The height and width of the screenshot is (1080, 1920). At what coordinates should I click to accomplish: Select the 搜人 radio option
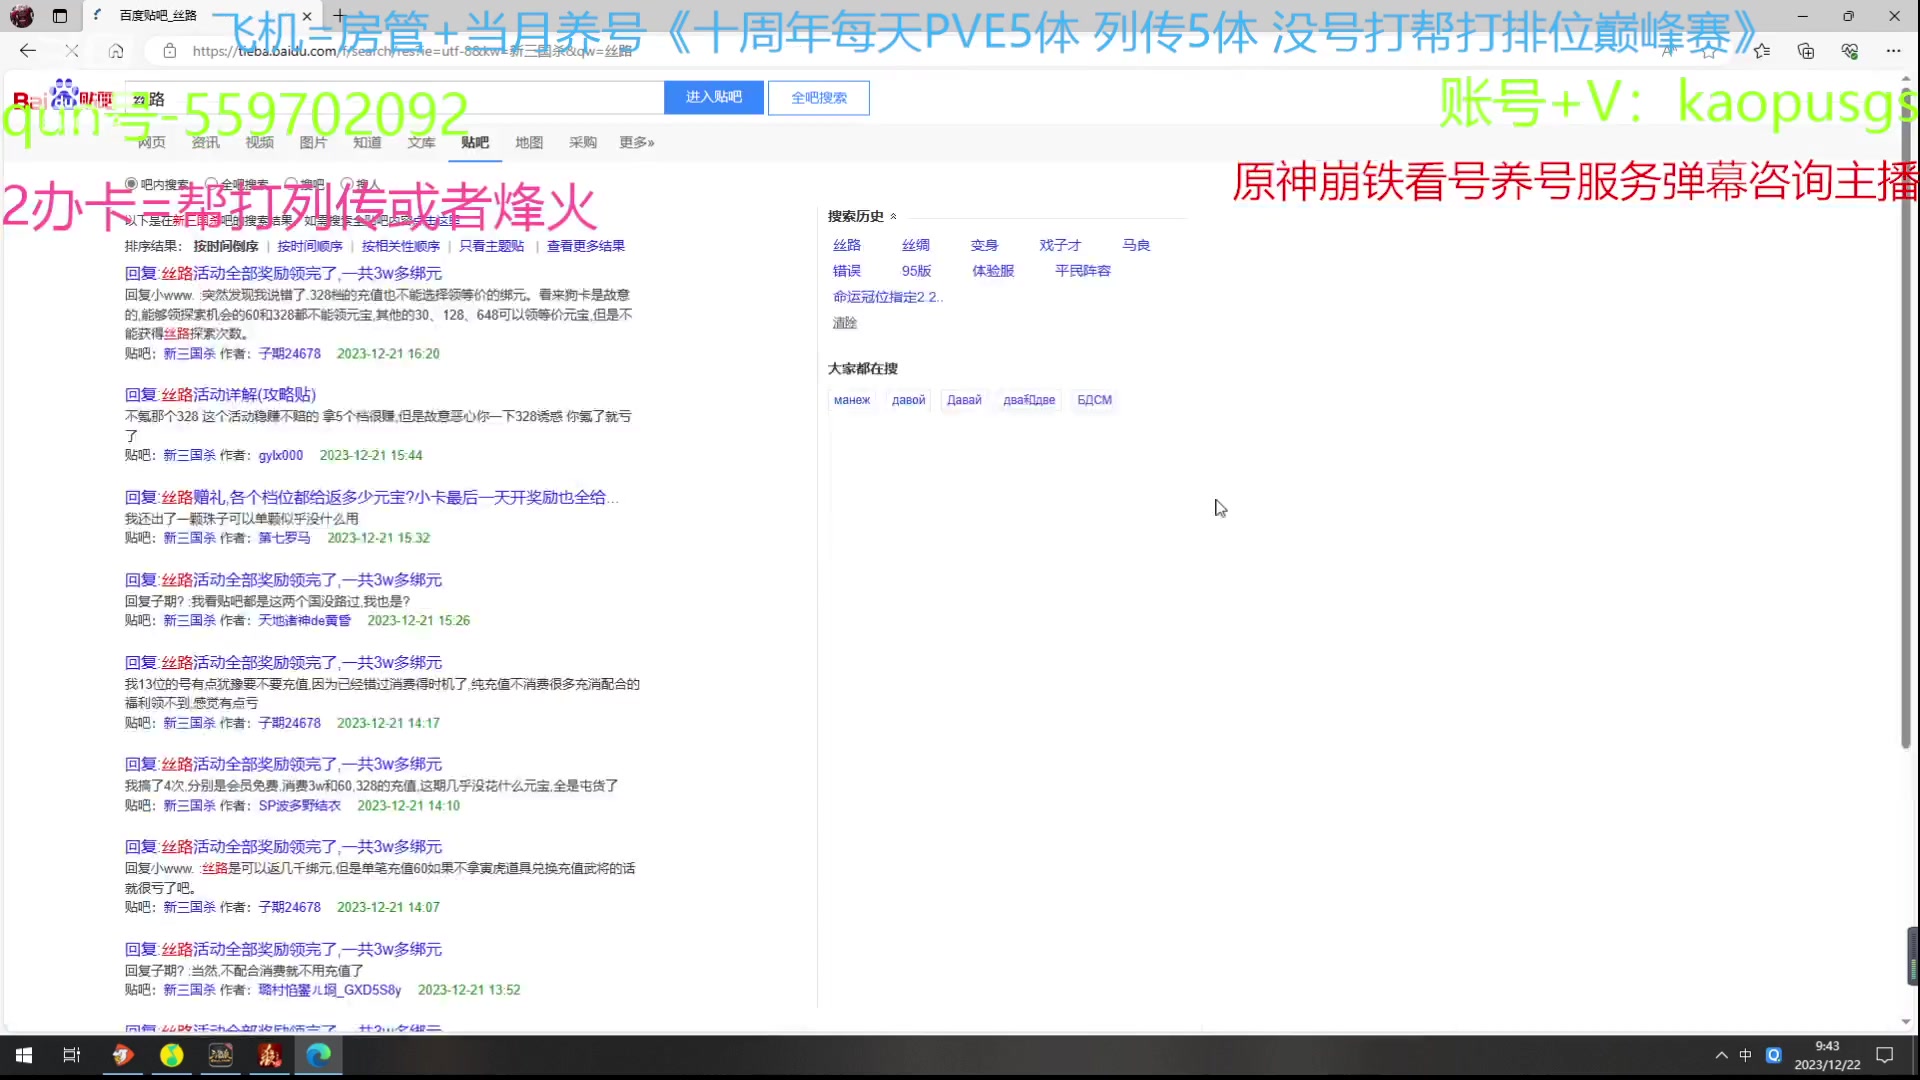tap(347, 184)
